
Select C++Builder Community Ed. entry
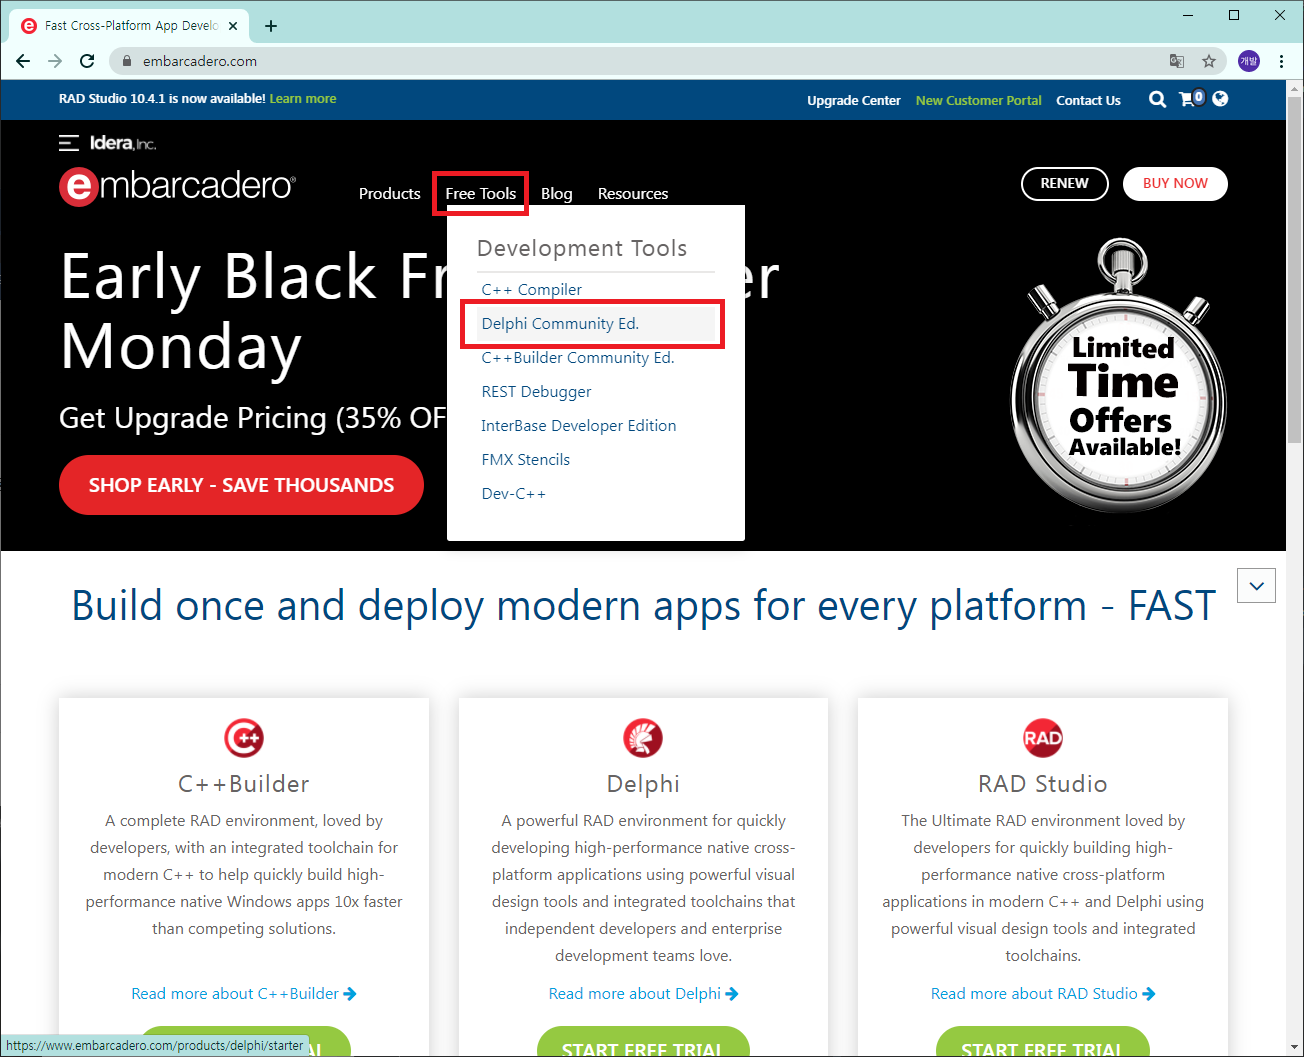click(x=578, y=358)
